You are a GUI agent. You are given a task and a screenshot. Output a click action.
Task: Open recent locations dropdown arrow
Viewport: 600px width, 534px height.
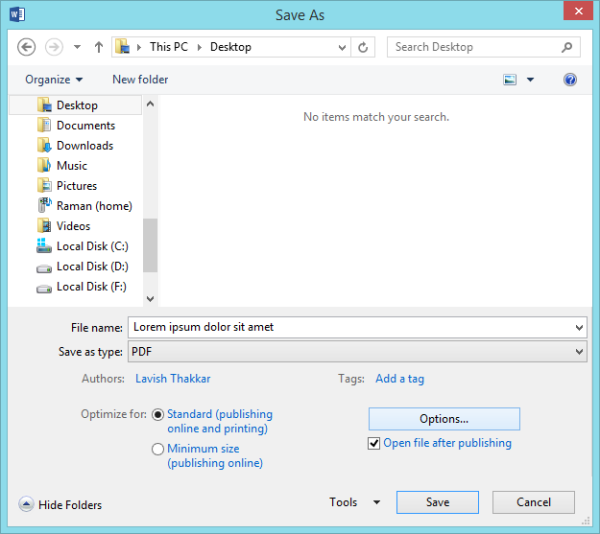tap(77, 47)
